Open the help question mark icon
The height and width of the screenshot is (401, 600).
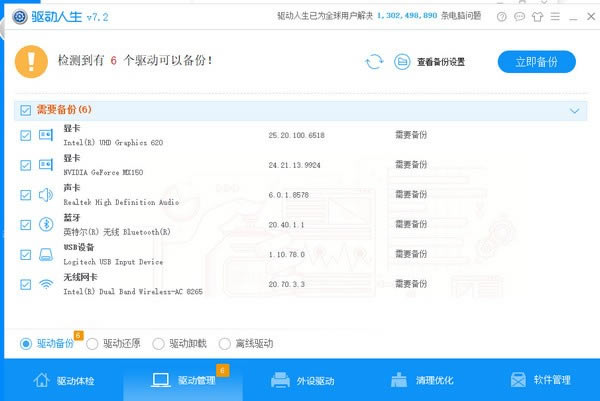point(501,16)
